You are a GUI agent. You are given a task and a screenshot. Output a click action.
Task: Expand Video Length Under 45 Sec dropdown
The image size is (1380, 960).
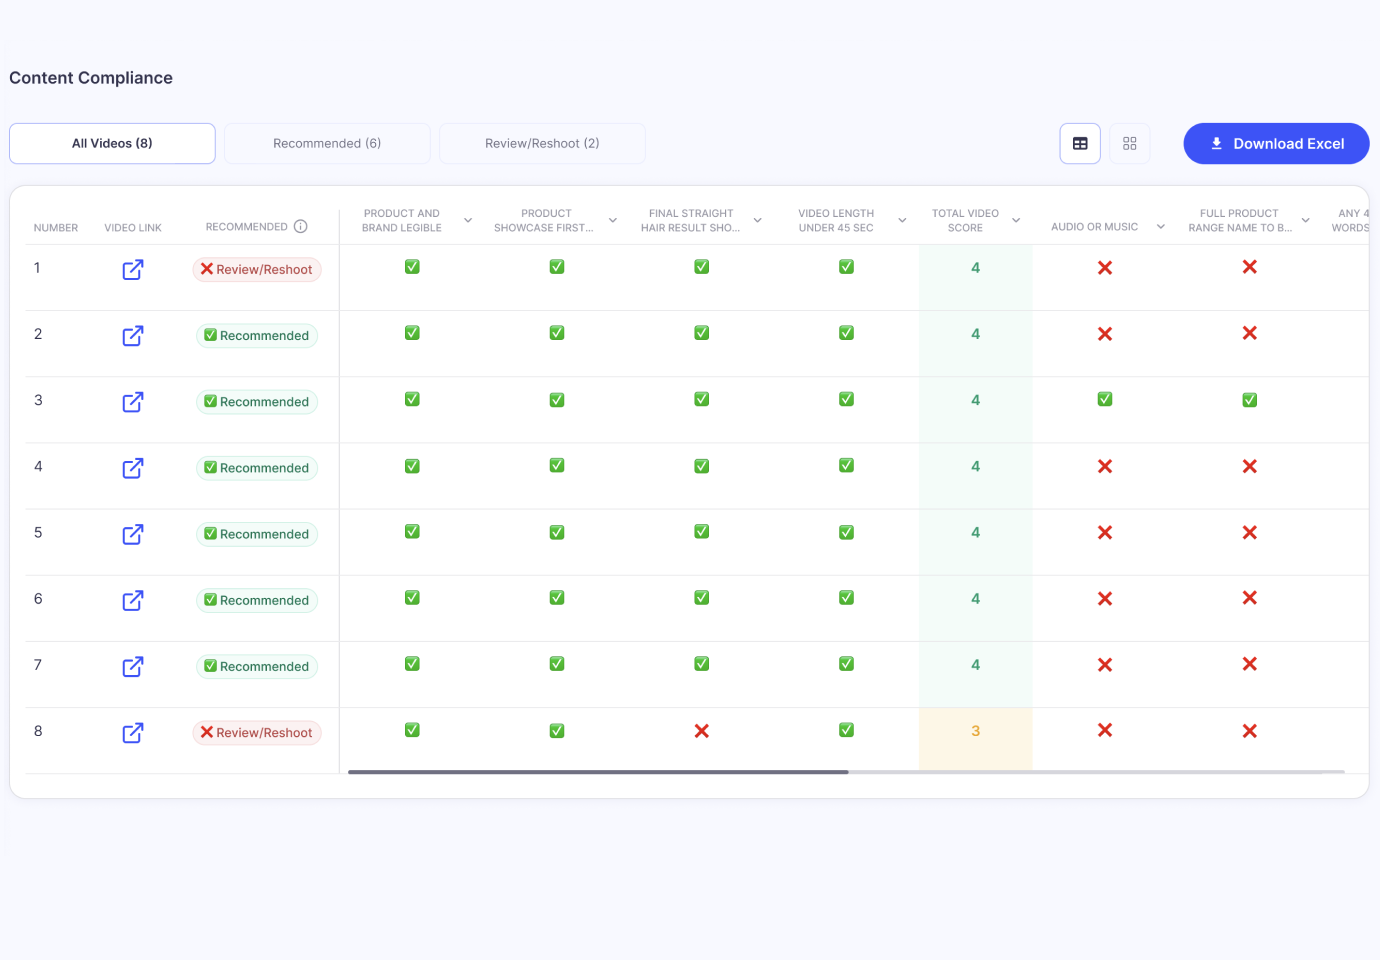coord(902,221)
